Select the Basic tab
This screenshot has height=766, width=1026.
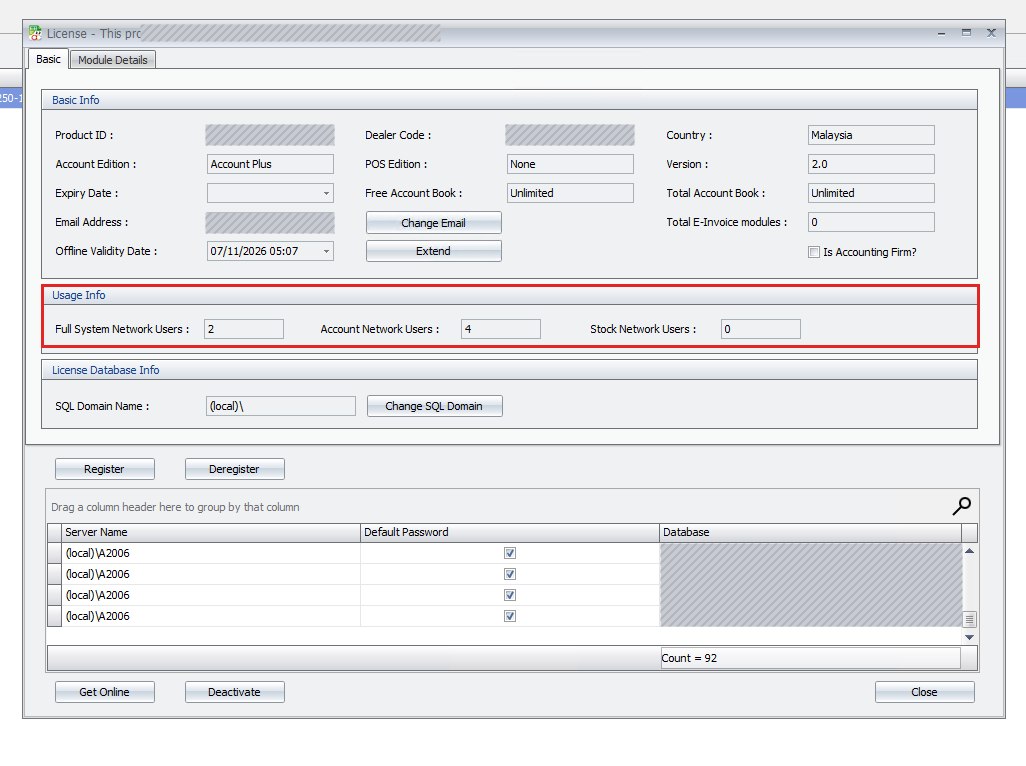pyautogui.click(x=48, y=59)
